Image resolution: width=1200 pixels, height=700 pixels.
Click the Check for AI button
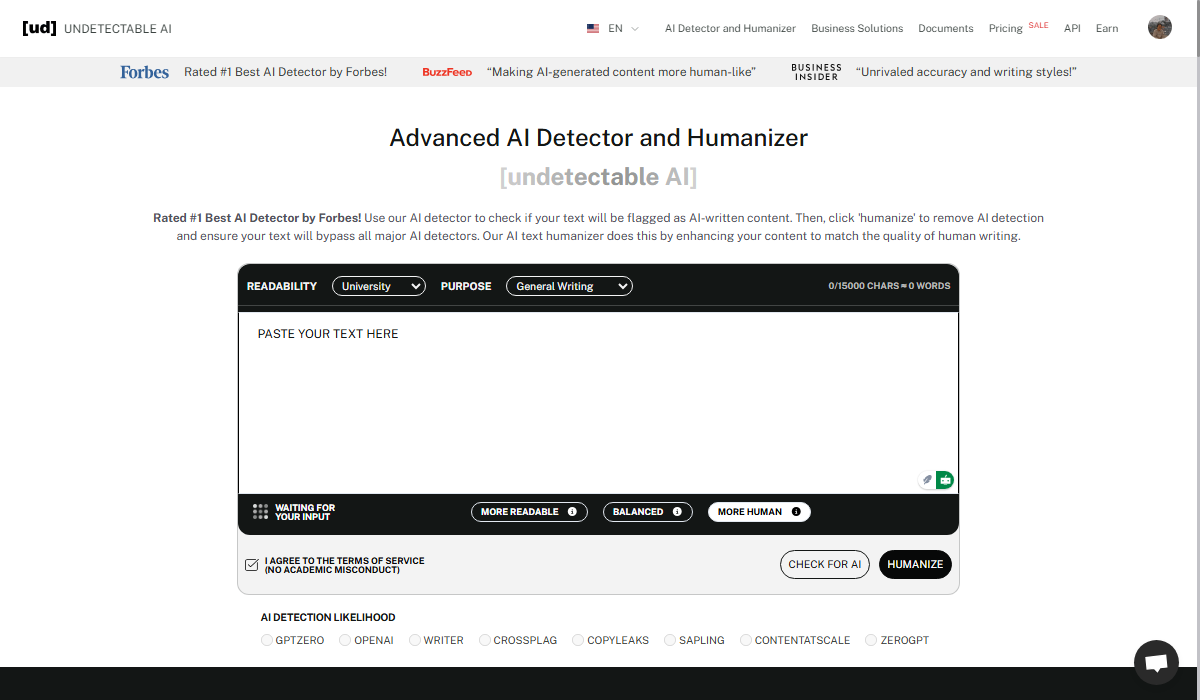[x=824, y=564]
